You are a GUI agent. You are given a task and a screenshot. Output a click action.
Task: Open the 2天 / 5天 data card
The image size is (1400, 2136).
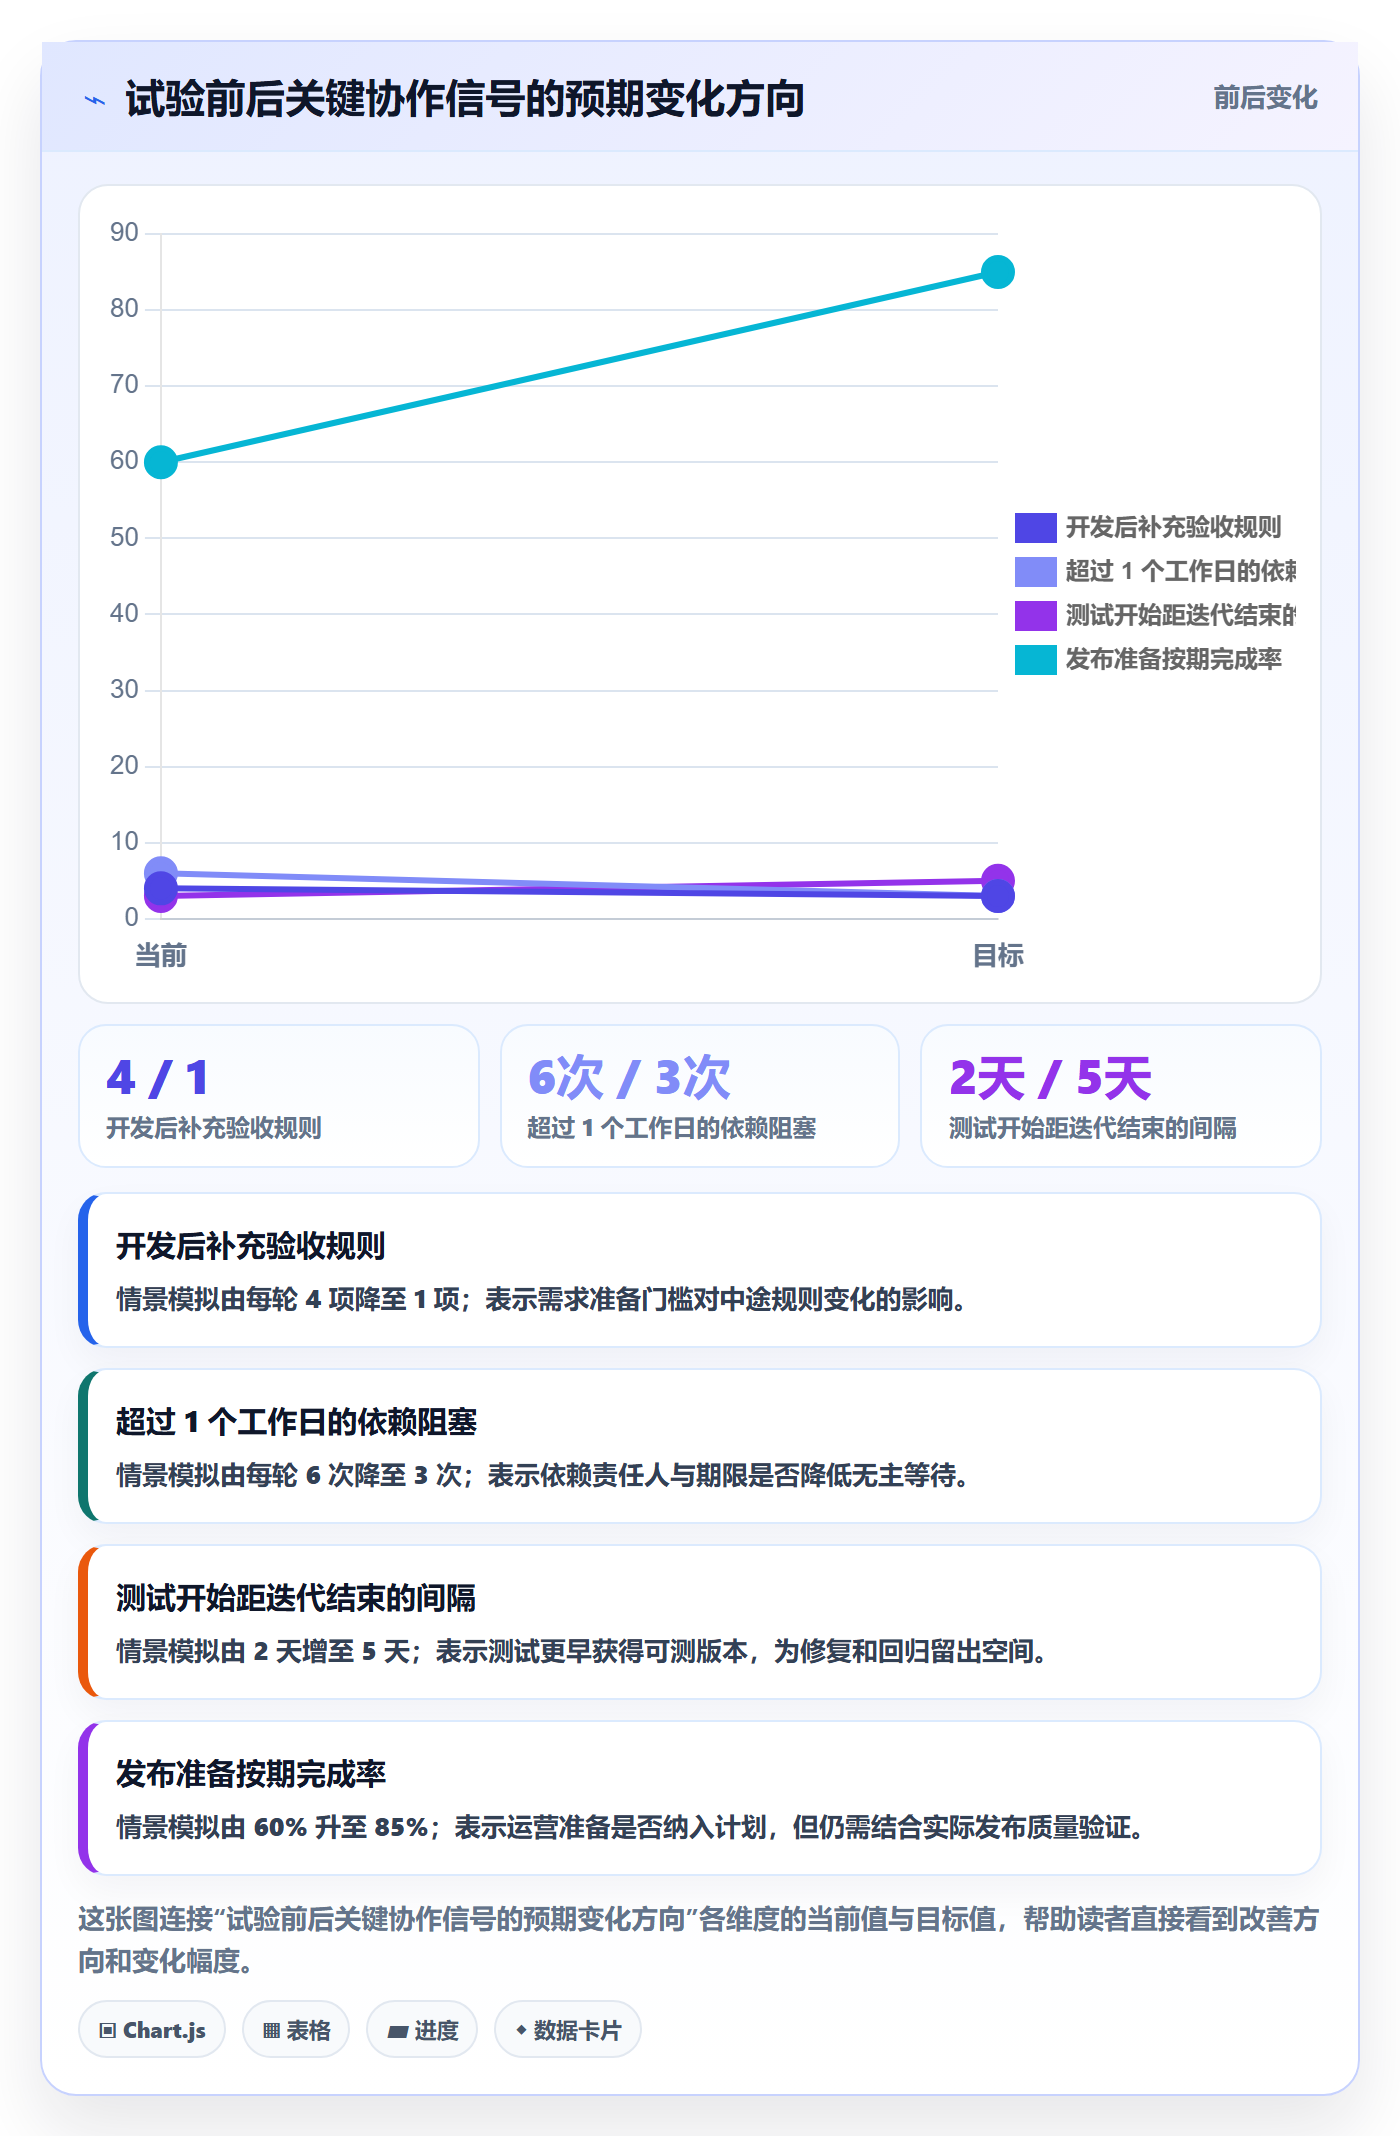click(1121, 1096)
